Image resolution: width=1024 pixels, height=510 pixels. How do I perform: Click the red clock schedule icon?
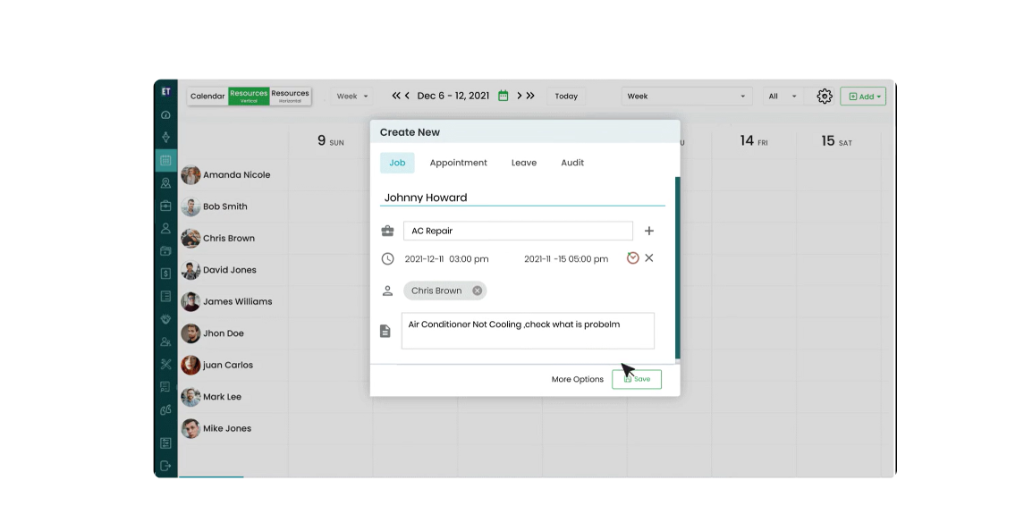pos(632,258)
